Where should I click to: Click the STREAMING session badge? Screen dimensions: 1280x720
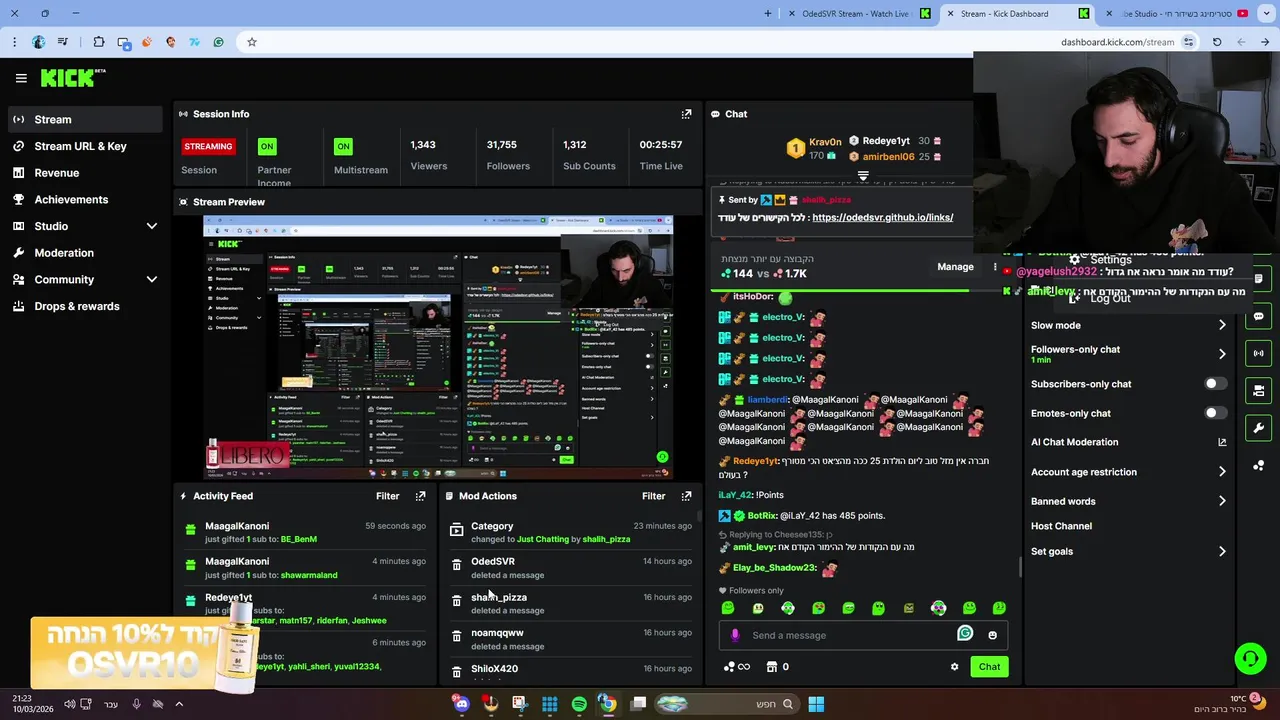(x=208, y=146)
